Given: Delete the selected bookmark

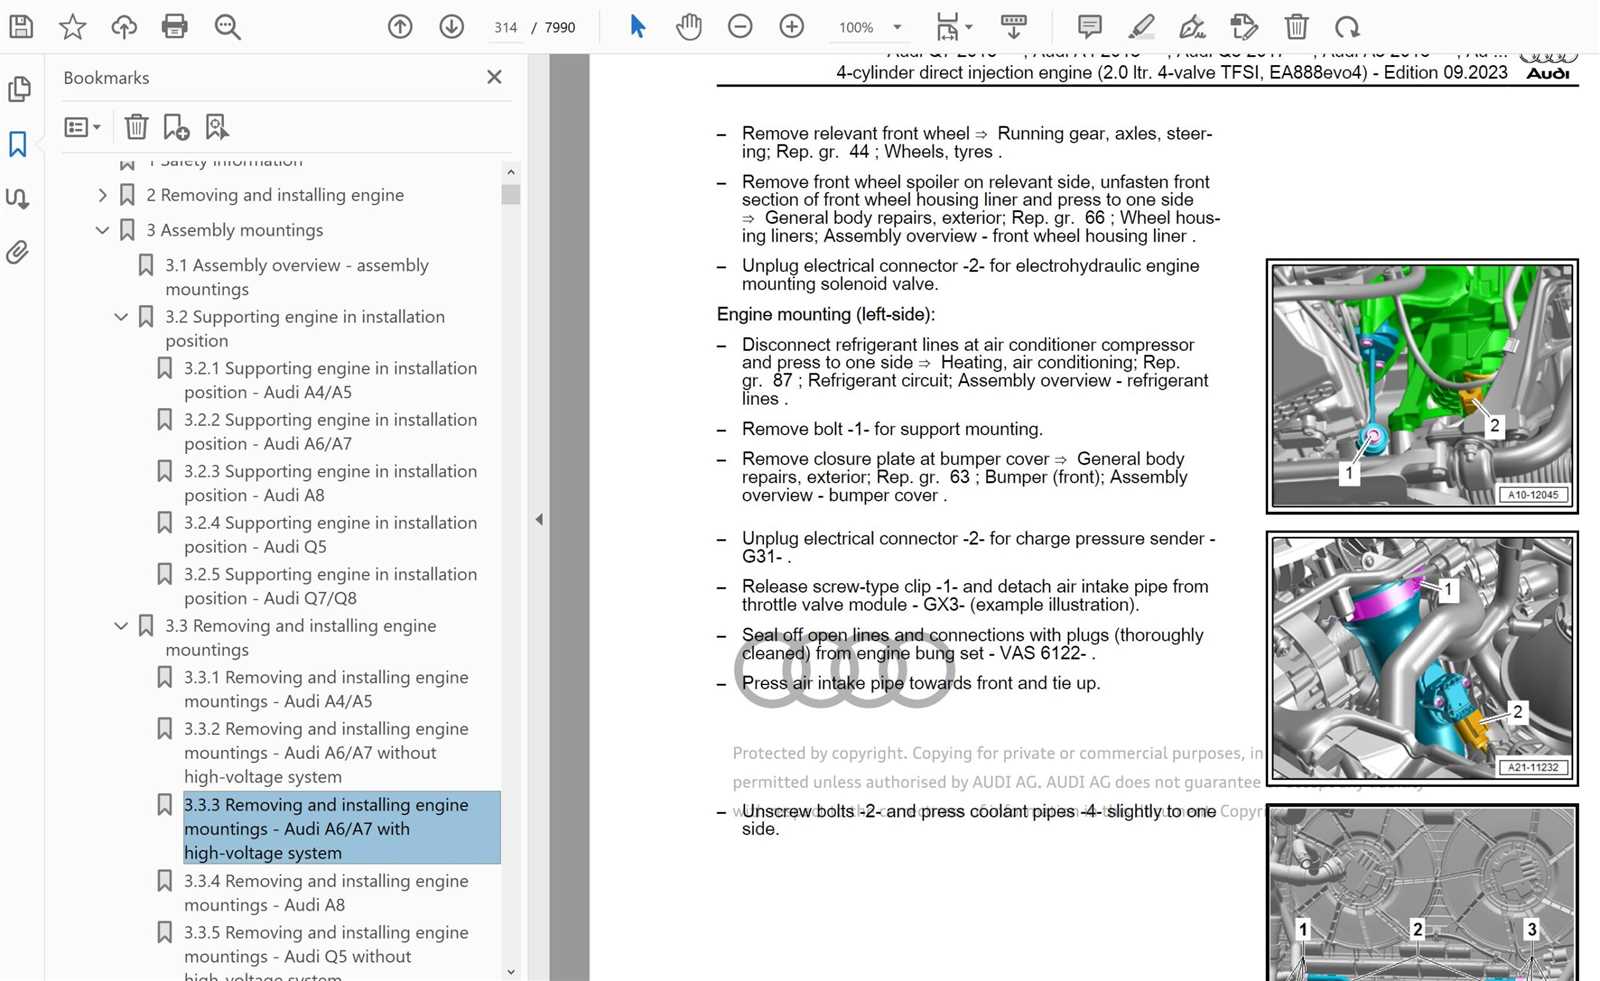Looking at the screenshot, I should pos(136,127).
